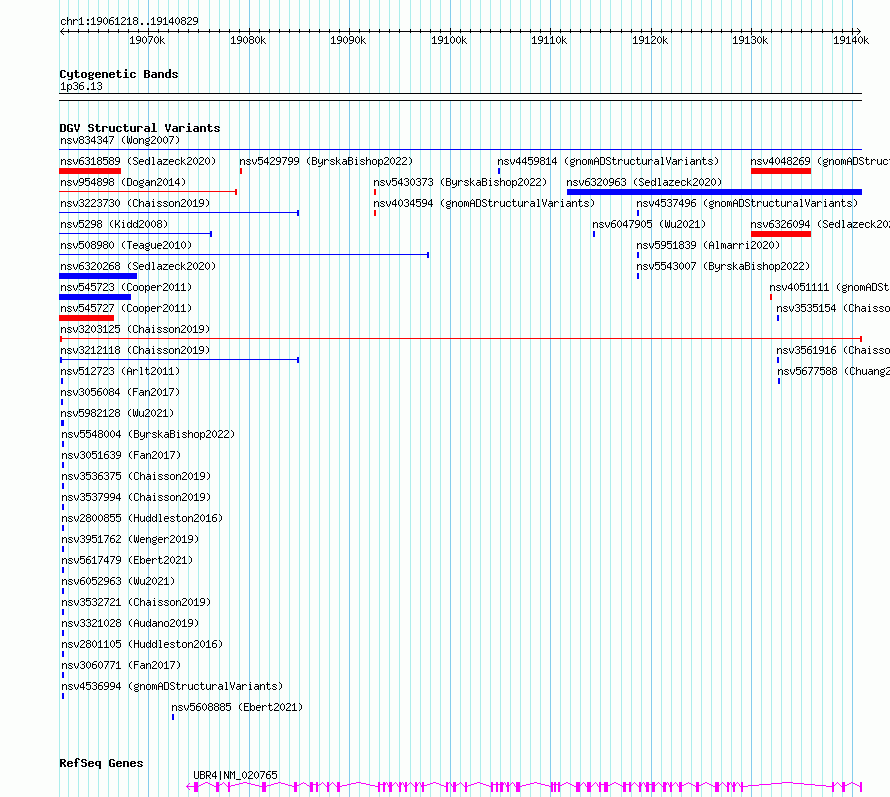Select the blue nsv6320268 (Sedlazeck2020) bar

pyautogui.click(x=98, y=276)
